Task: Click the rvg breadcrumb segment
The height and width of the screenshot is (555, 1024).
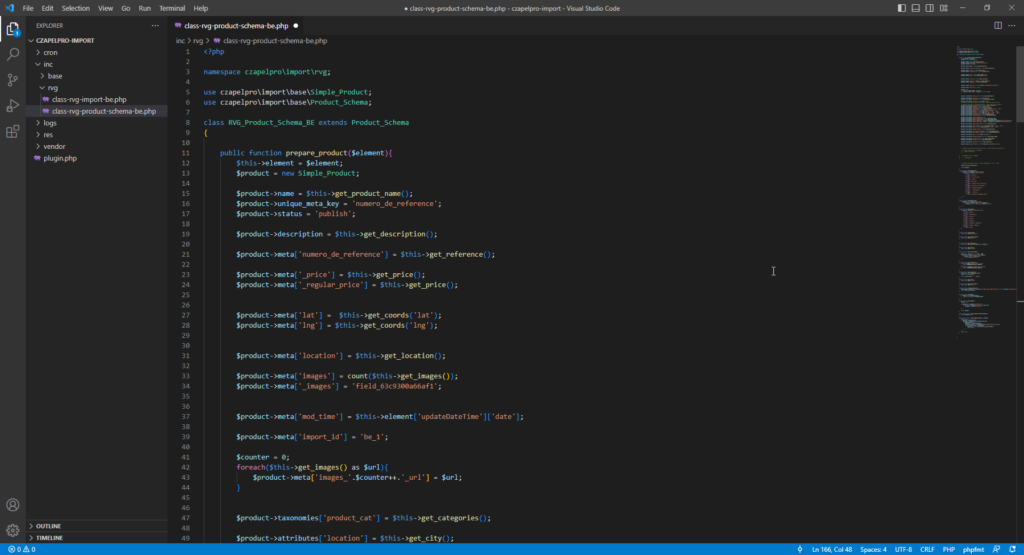Action: pyautogui.click(x=198, y=40)
